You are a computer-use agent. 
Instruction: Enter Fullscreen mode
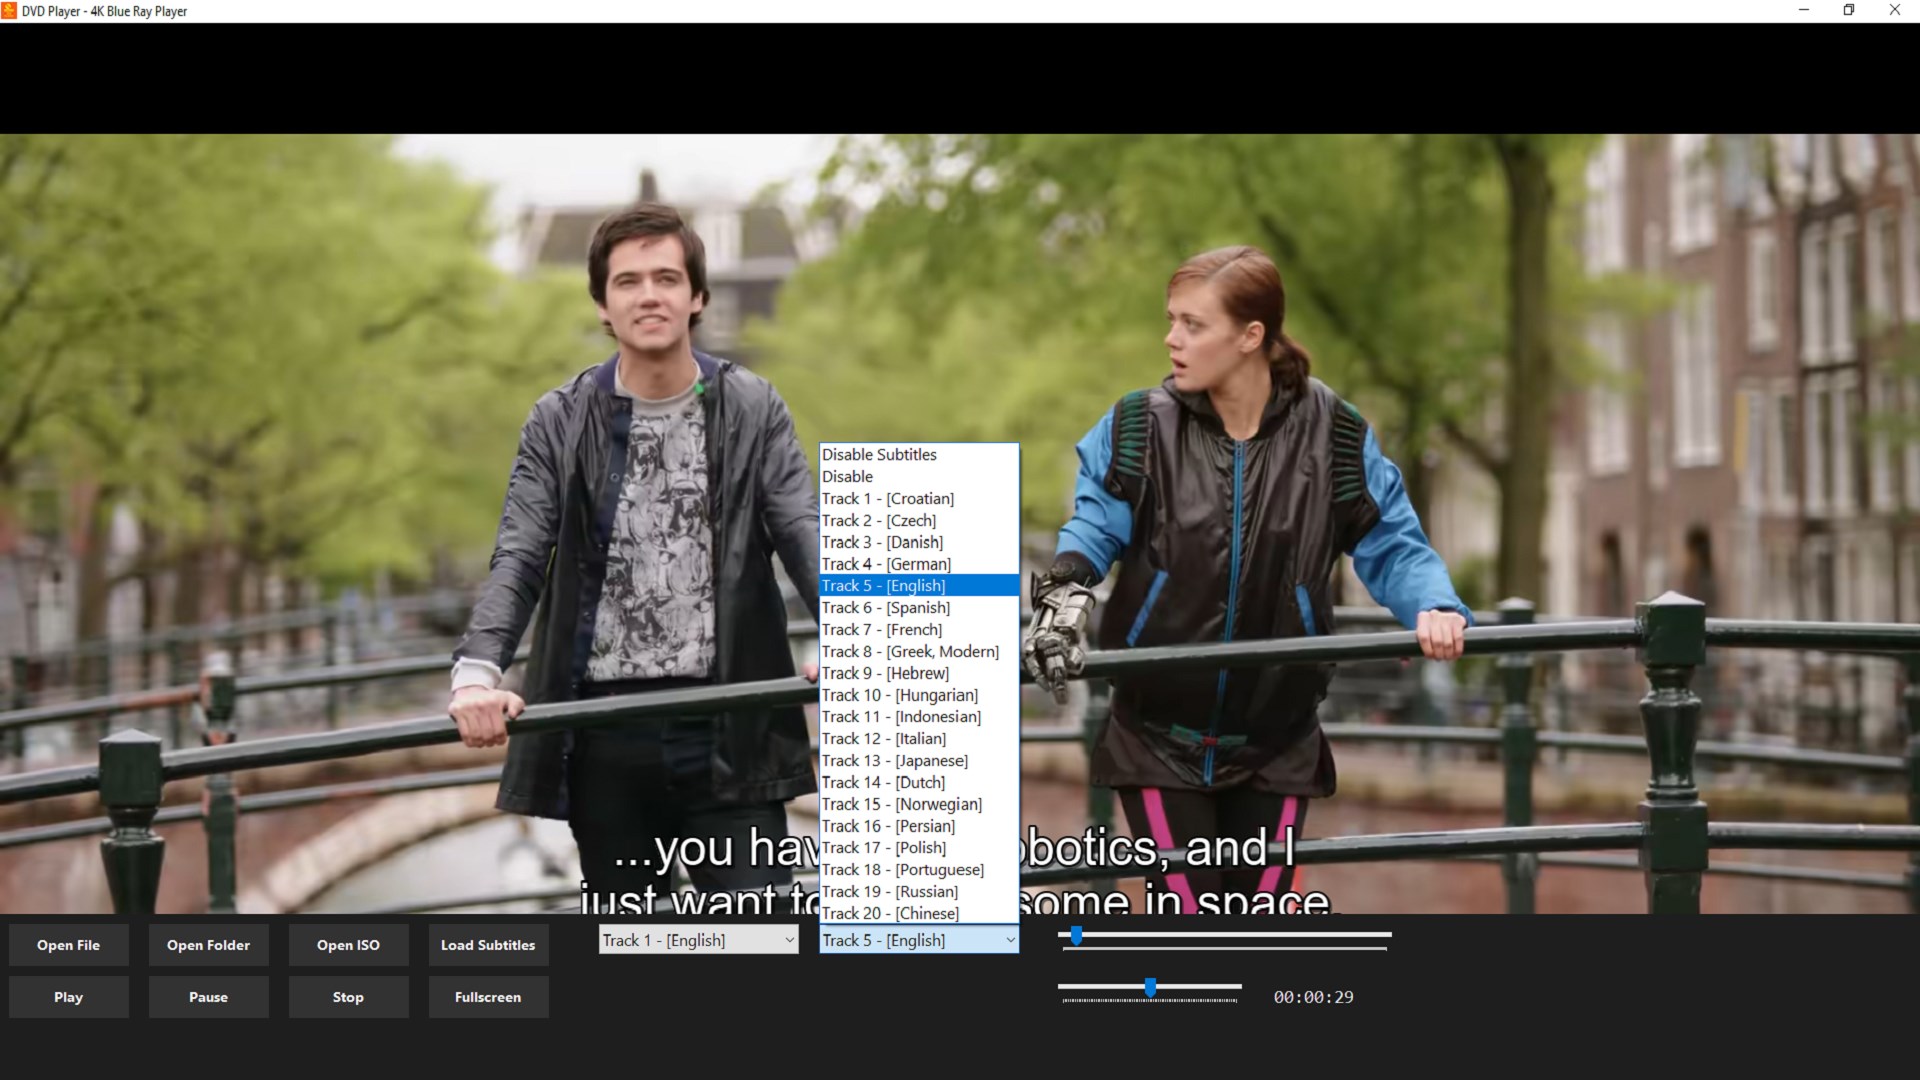[x=488, y=997]
